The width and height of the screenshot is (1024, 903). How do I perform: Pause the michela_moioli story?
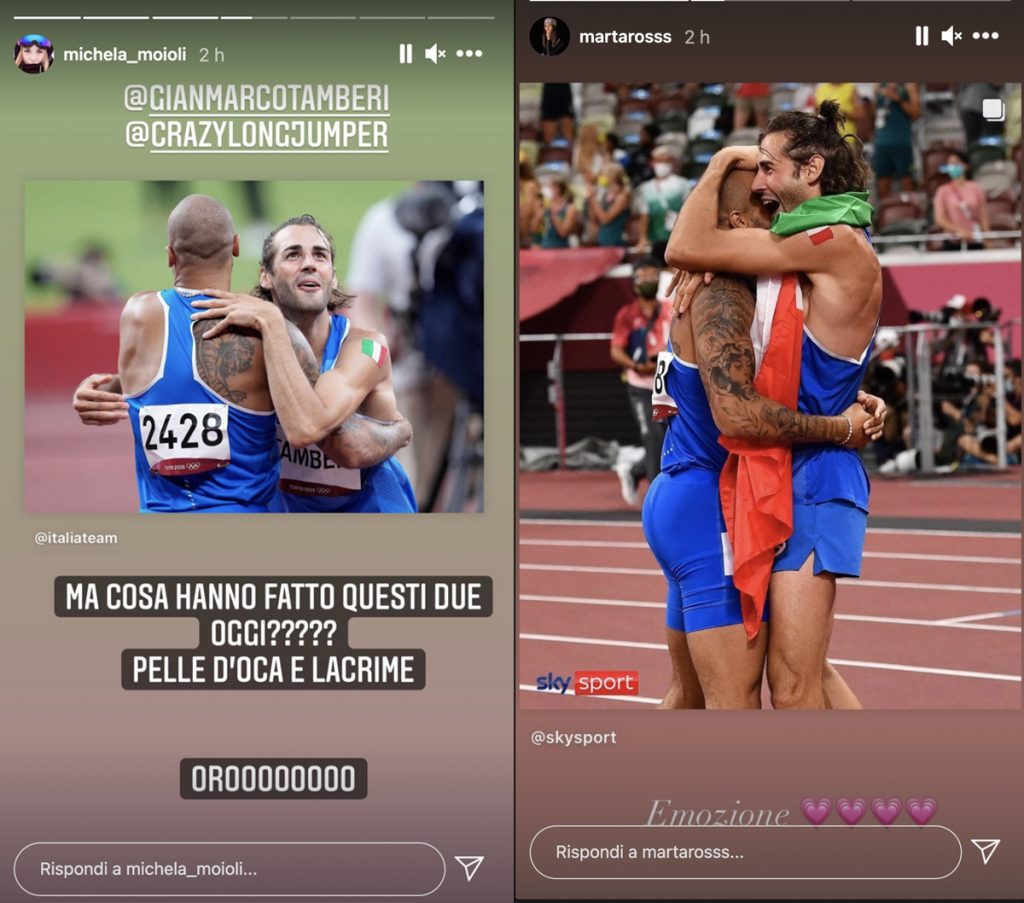click(x=406, y=54)
